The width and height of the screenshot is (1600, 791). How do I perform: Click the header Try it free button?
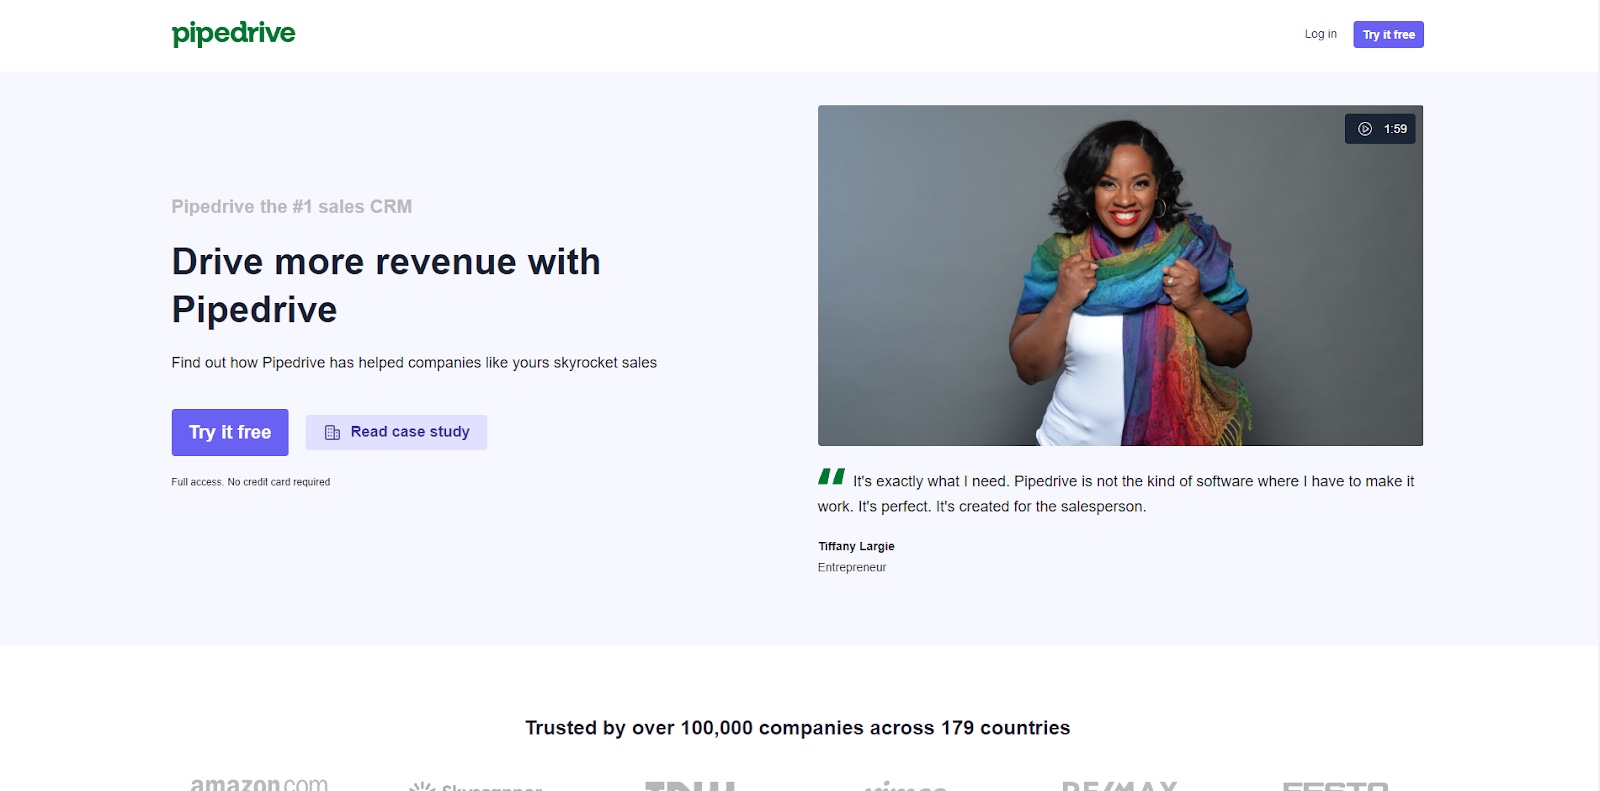[1388, 35]
